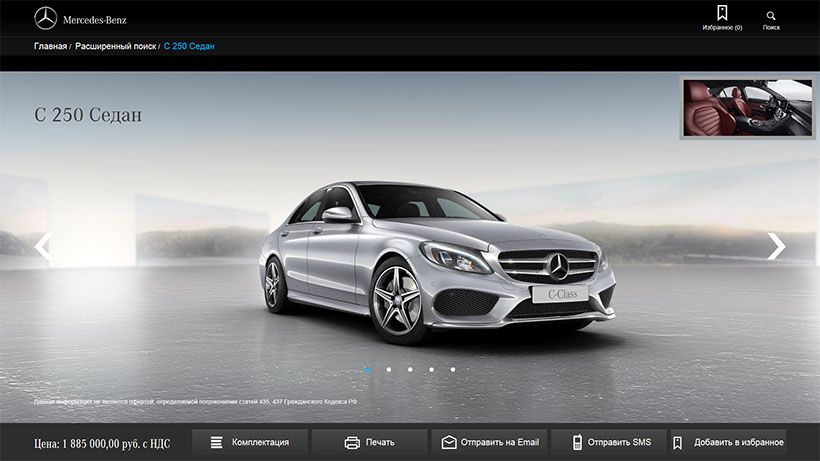This screenshot has height=461, width=820.
Task: Open the Поиск search magnifier icon
Action: click(771, 16)
